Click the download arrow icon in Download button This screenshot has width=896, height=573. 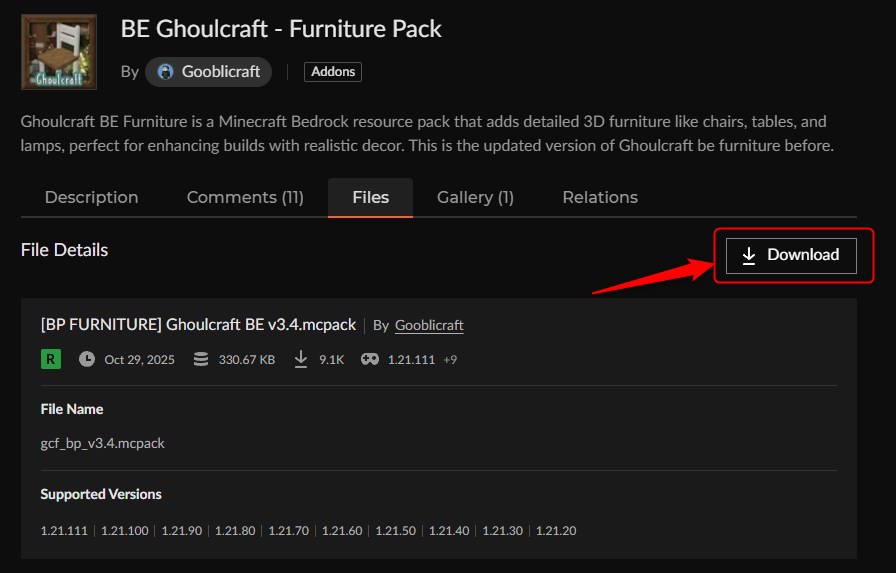pos(749,255)
